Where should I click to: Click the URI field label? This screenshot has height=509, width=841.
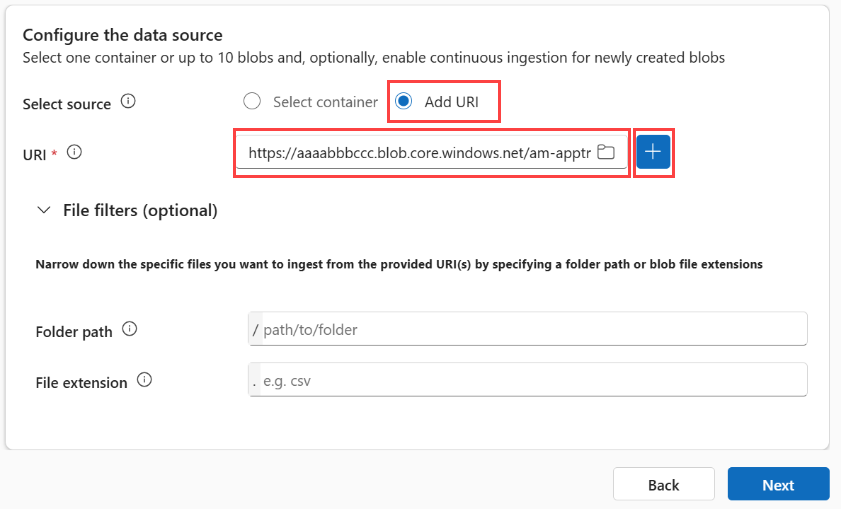point(33,153)
